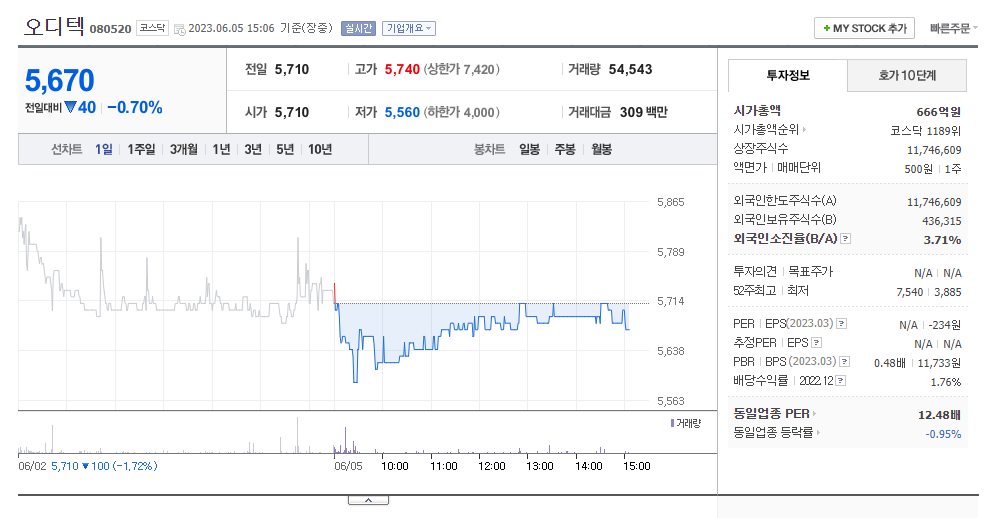Click the 외국인보유주식수(B) value 436,315

click(x=941, y=221)
